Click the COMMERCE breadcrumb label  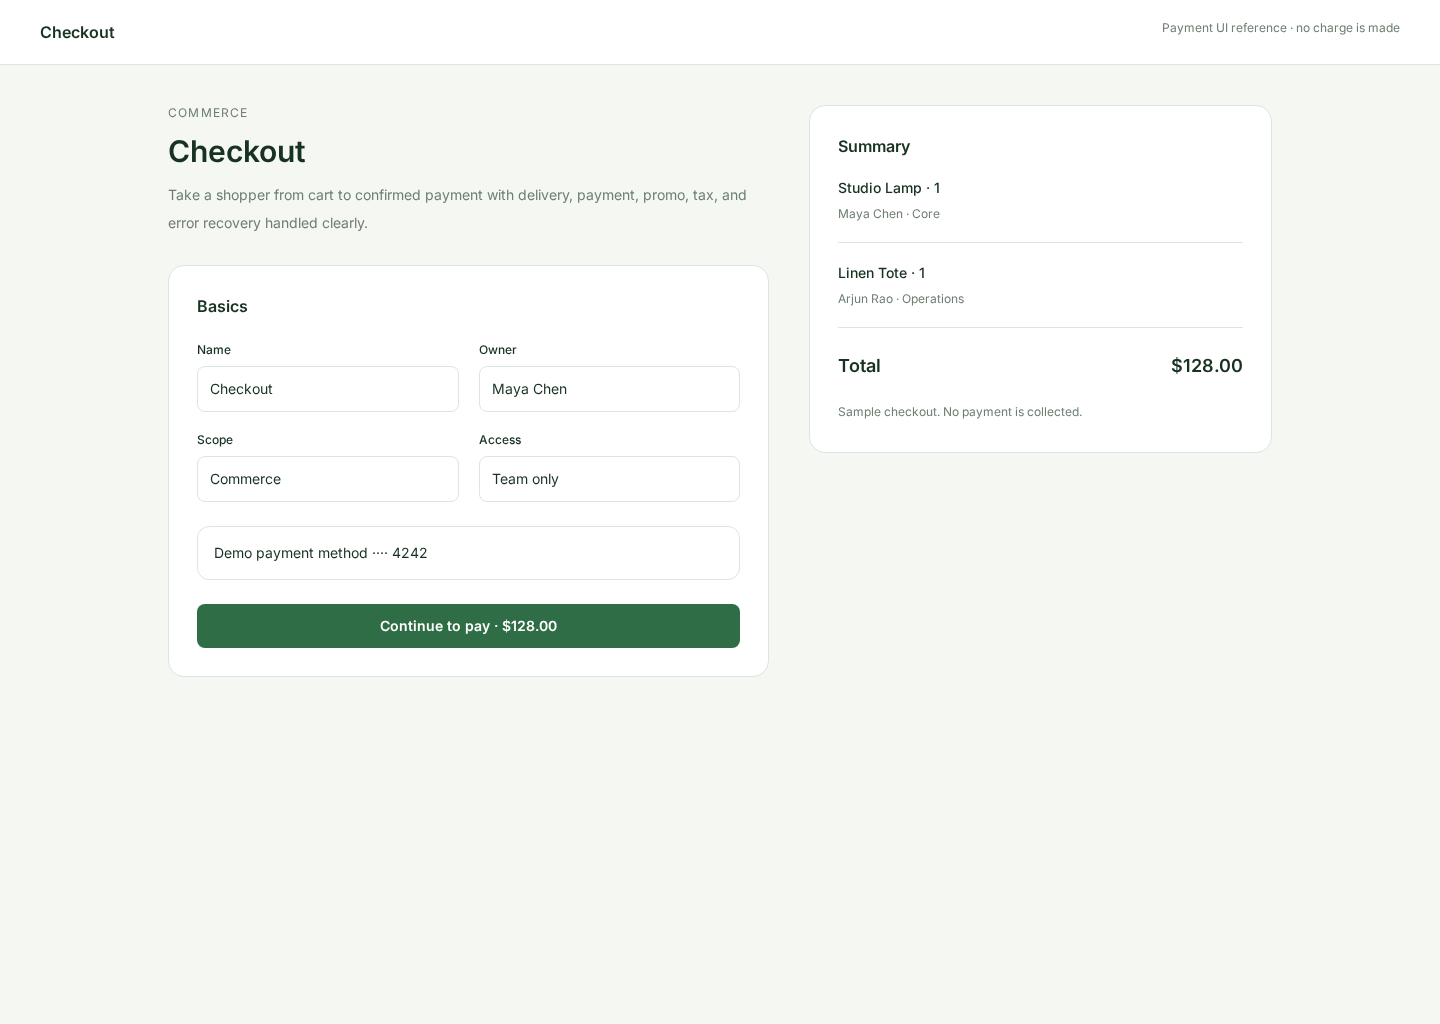[208, 113]
